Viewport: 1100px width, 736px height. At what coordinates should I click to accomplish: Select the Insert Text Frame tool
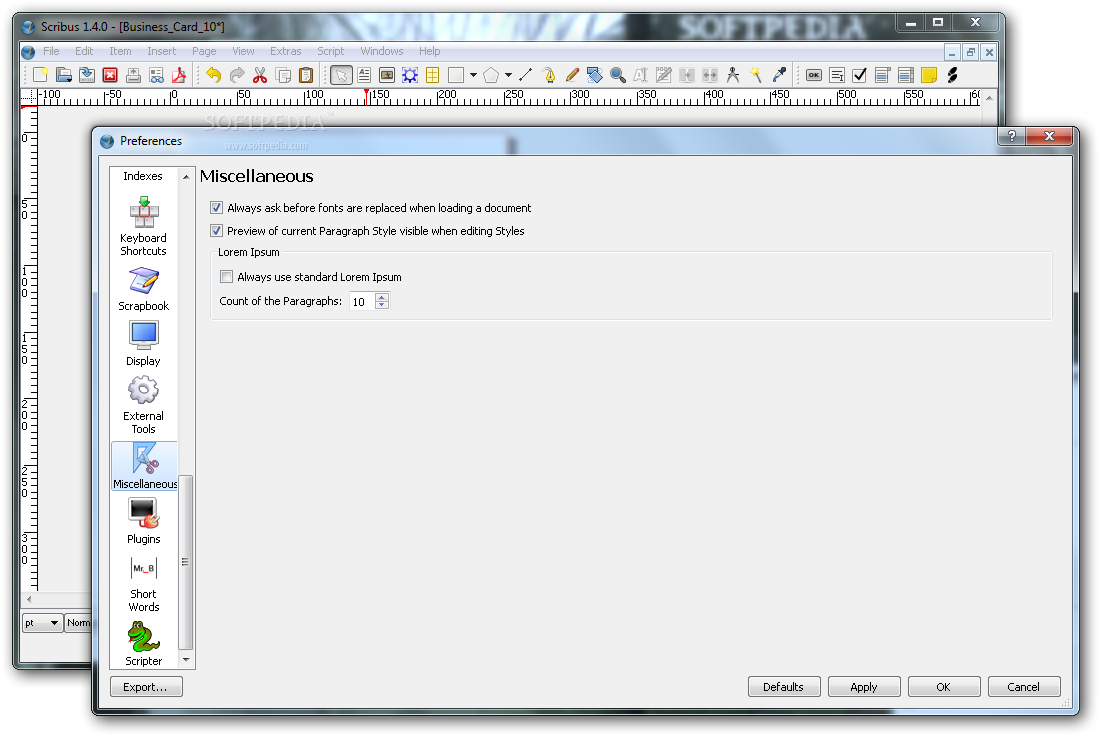(364, 75)
